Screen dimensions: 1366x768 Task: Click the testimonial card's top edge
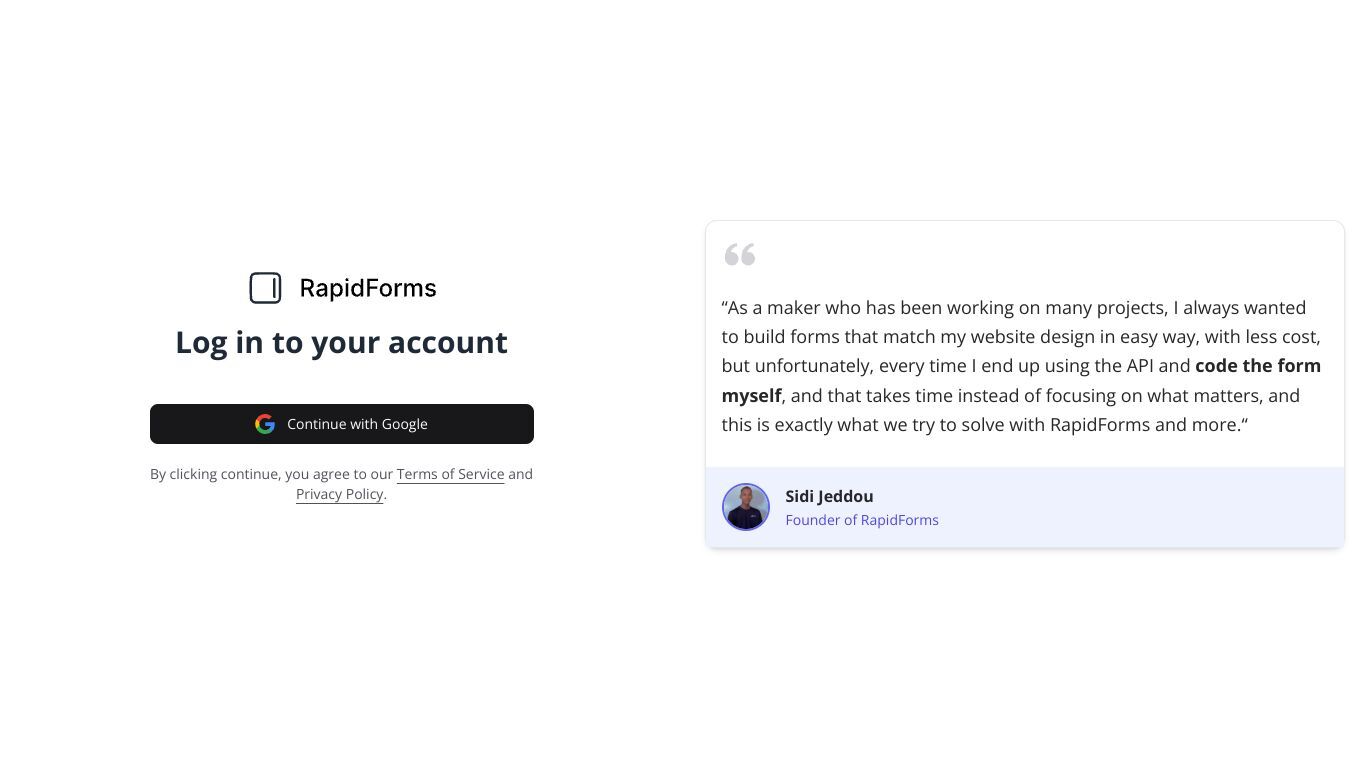[1025, 221]
